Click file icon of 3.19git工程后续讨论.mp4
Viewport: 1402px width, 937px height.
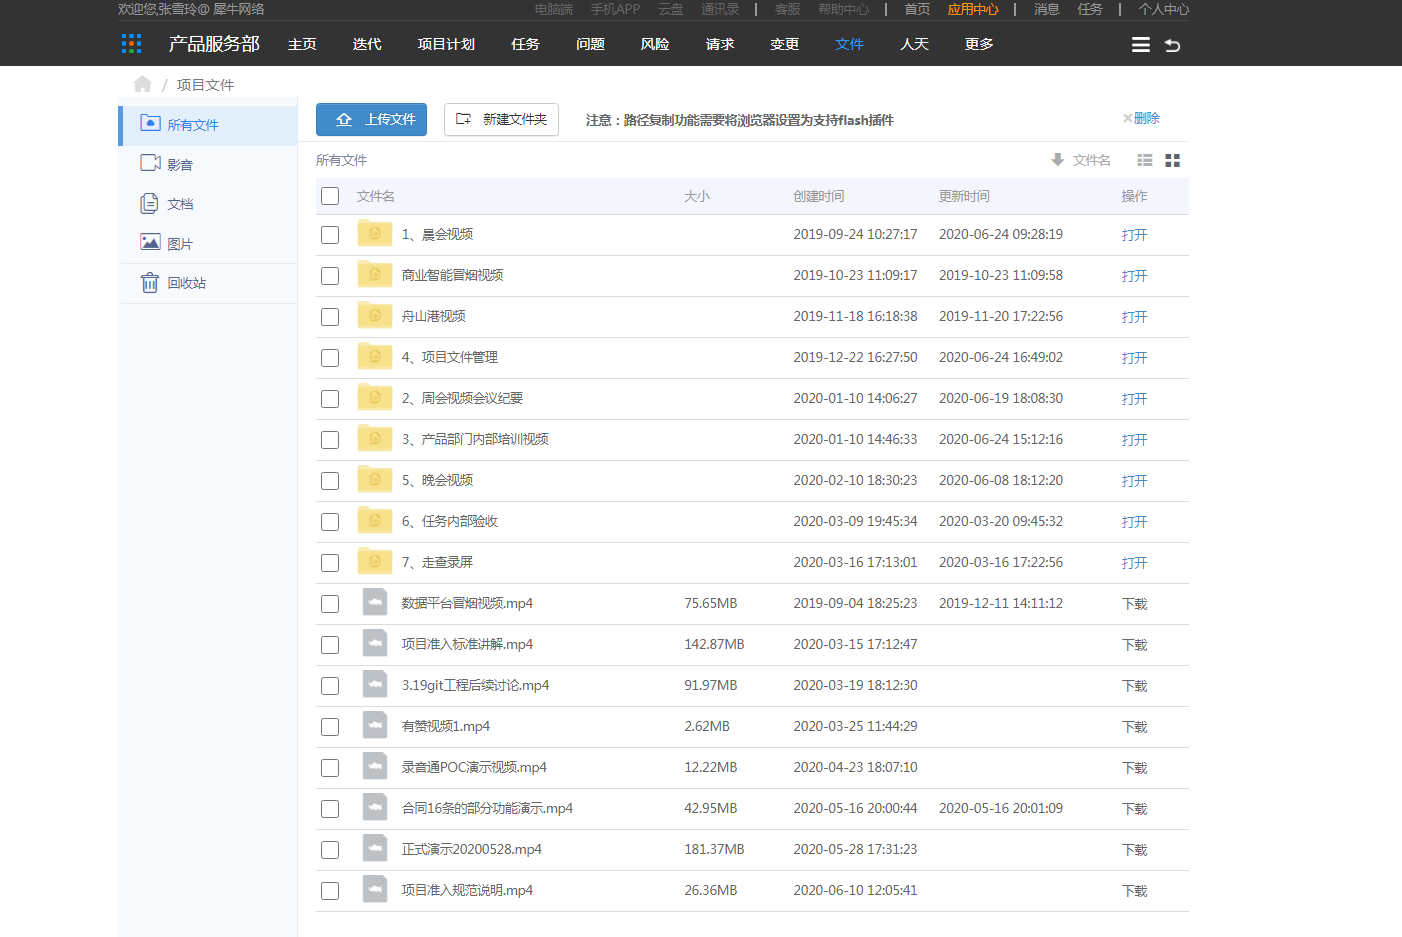tap(375, 684)
